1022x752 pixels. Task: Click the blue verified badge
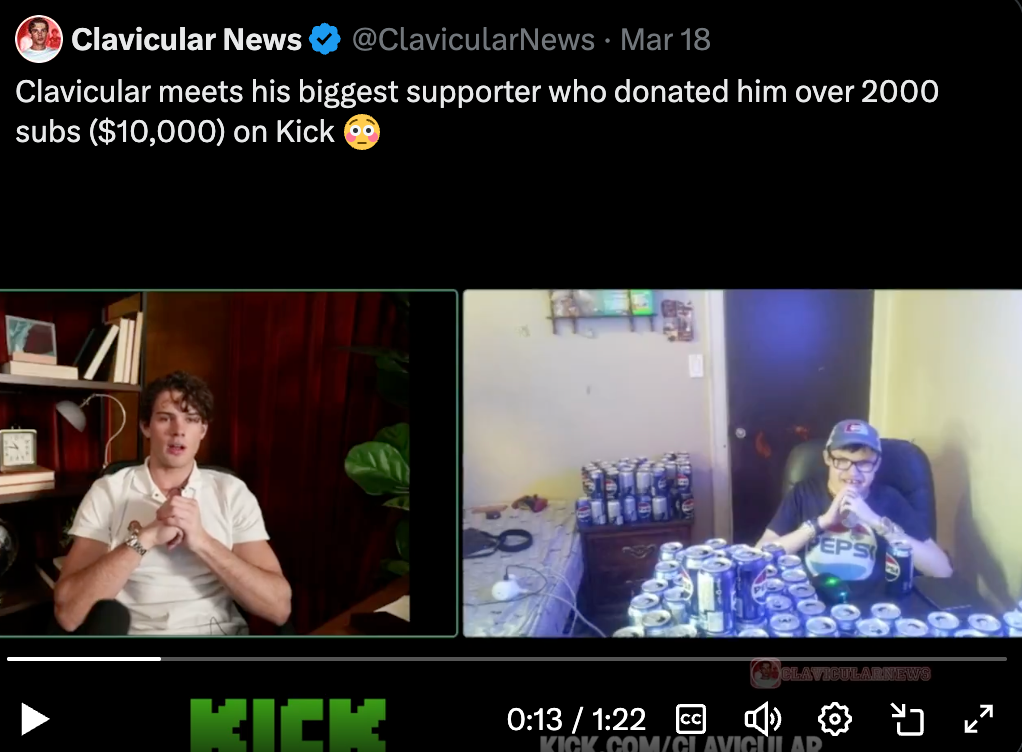click(325, 39)
